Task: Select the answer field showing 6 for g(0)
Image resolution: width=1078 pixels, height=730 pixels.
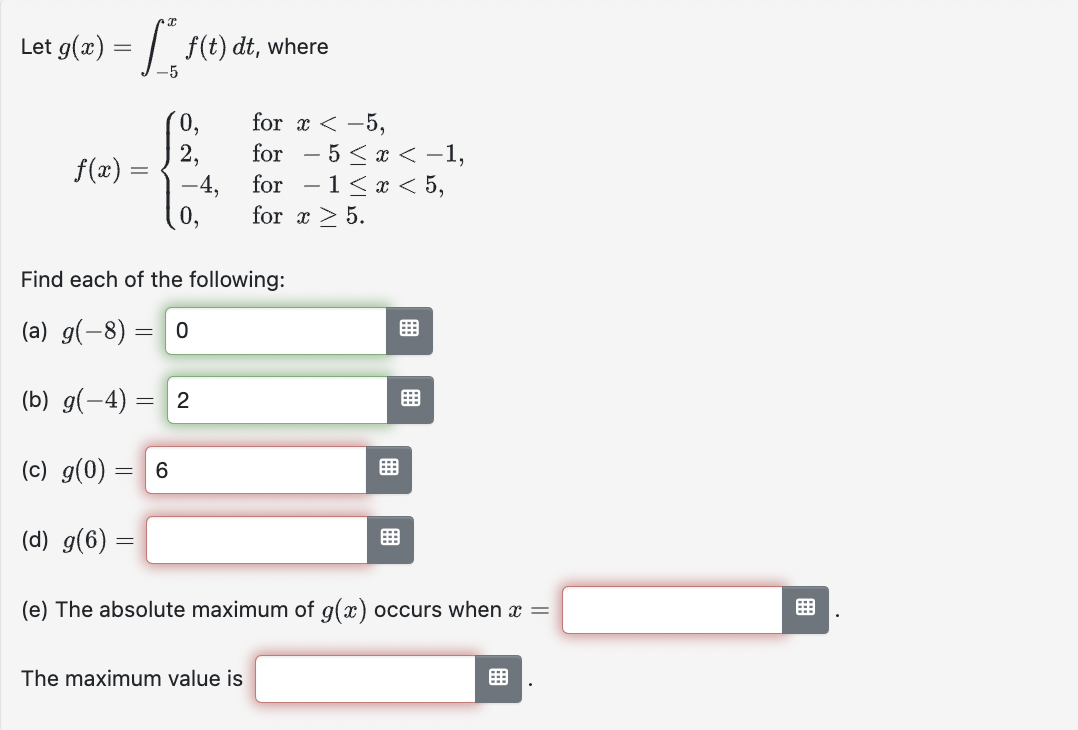Action: click(255, 469)
